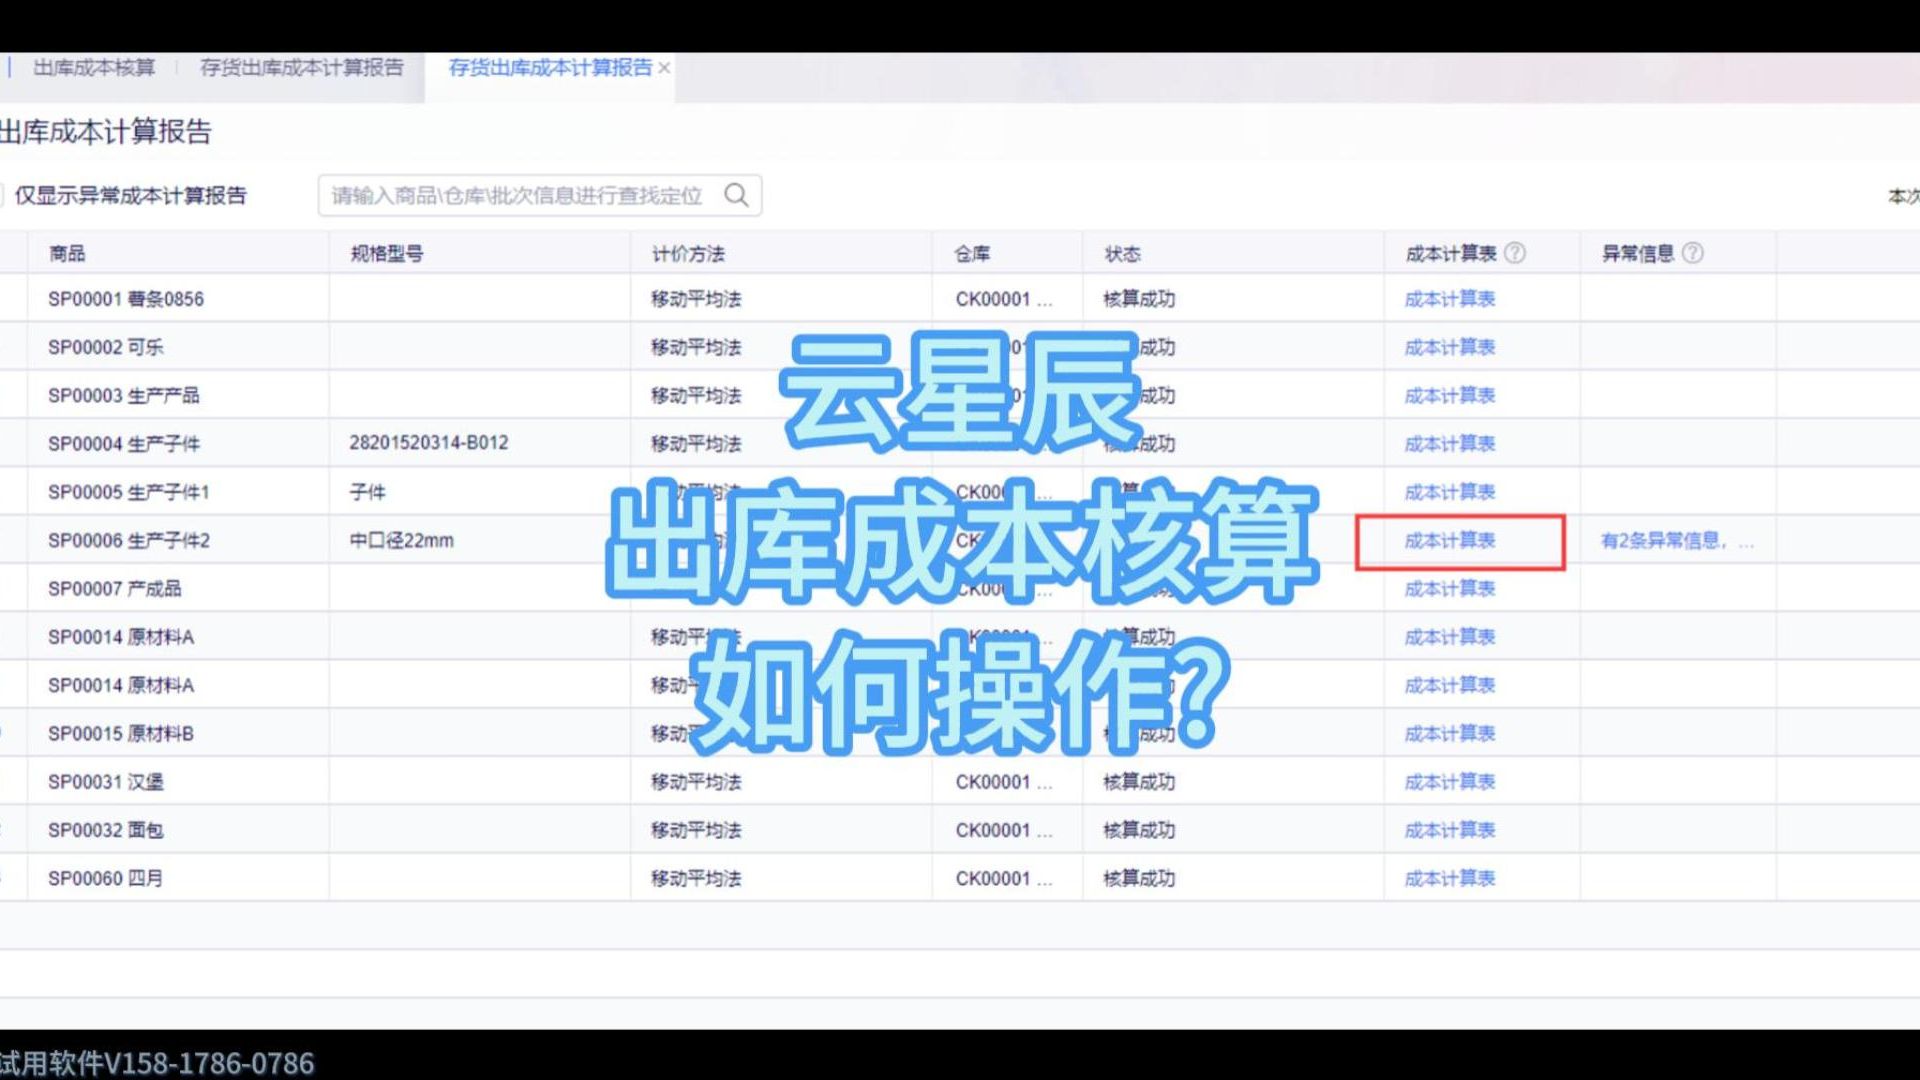The height and width of the screenshot is (1080, 1920).
Task: Click the search magnifier icon
Action: (x=736, y=195)
